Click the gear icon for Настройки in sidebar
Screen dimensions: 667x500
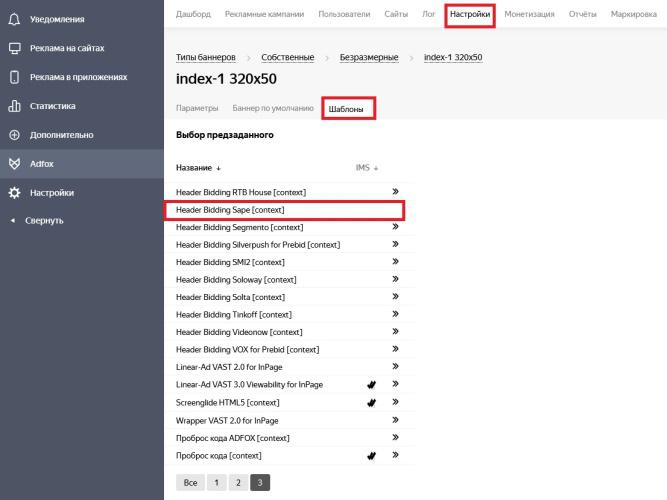pyautogui.click(x=14, y=193)
